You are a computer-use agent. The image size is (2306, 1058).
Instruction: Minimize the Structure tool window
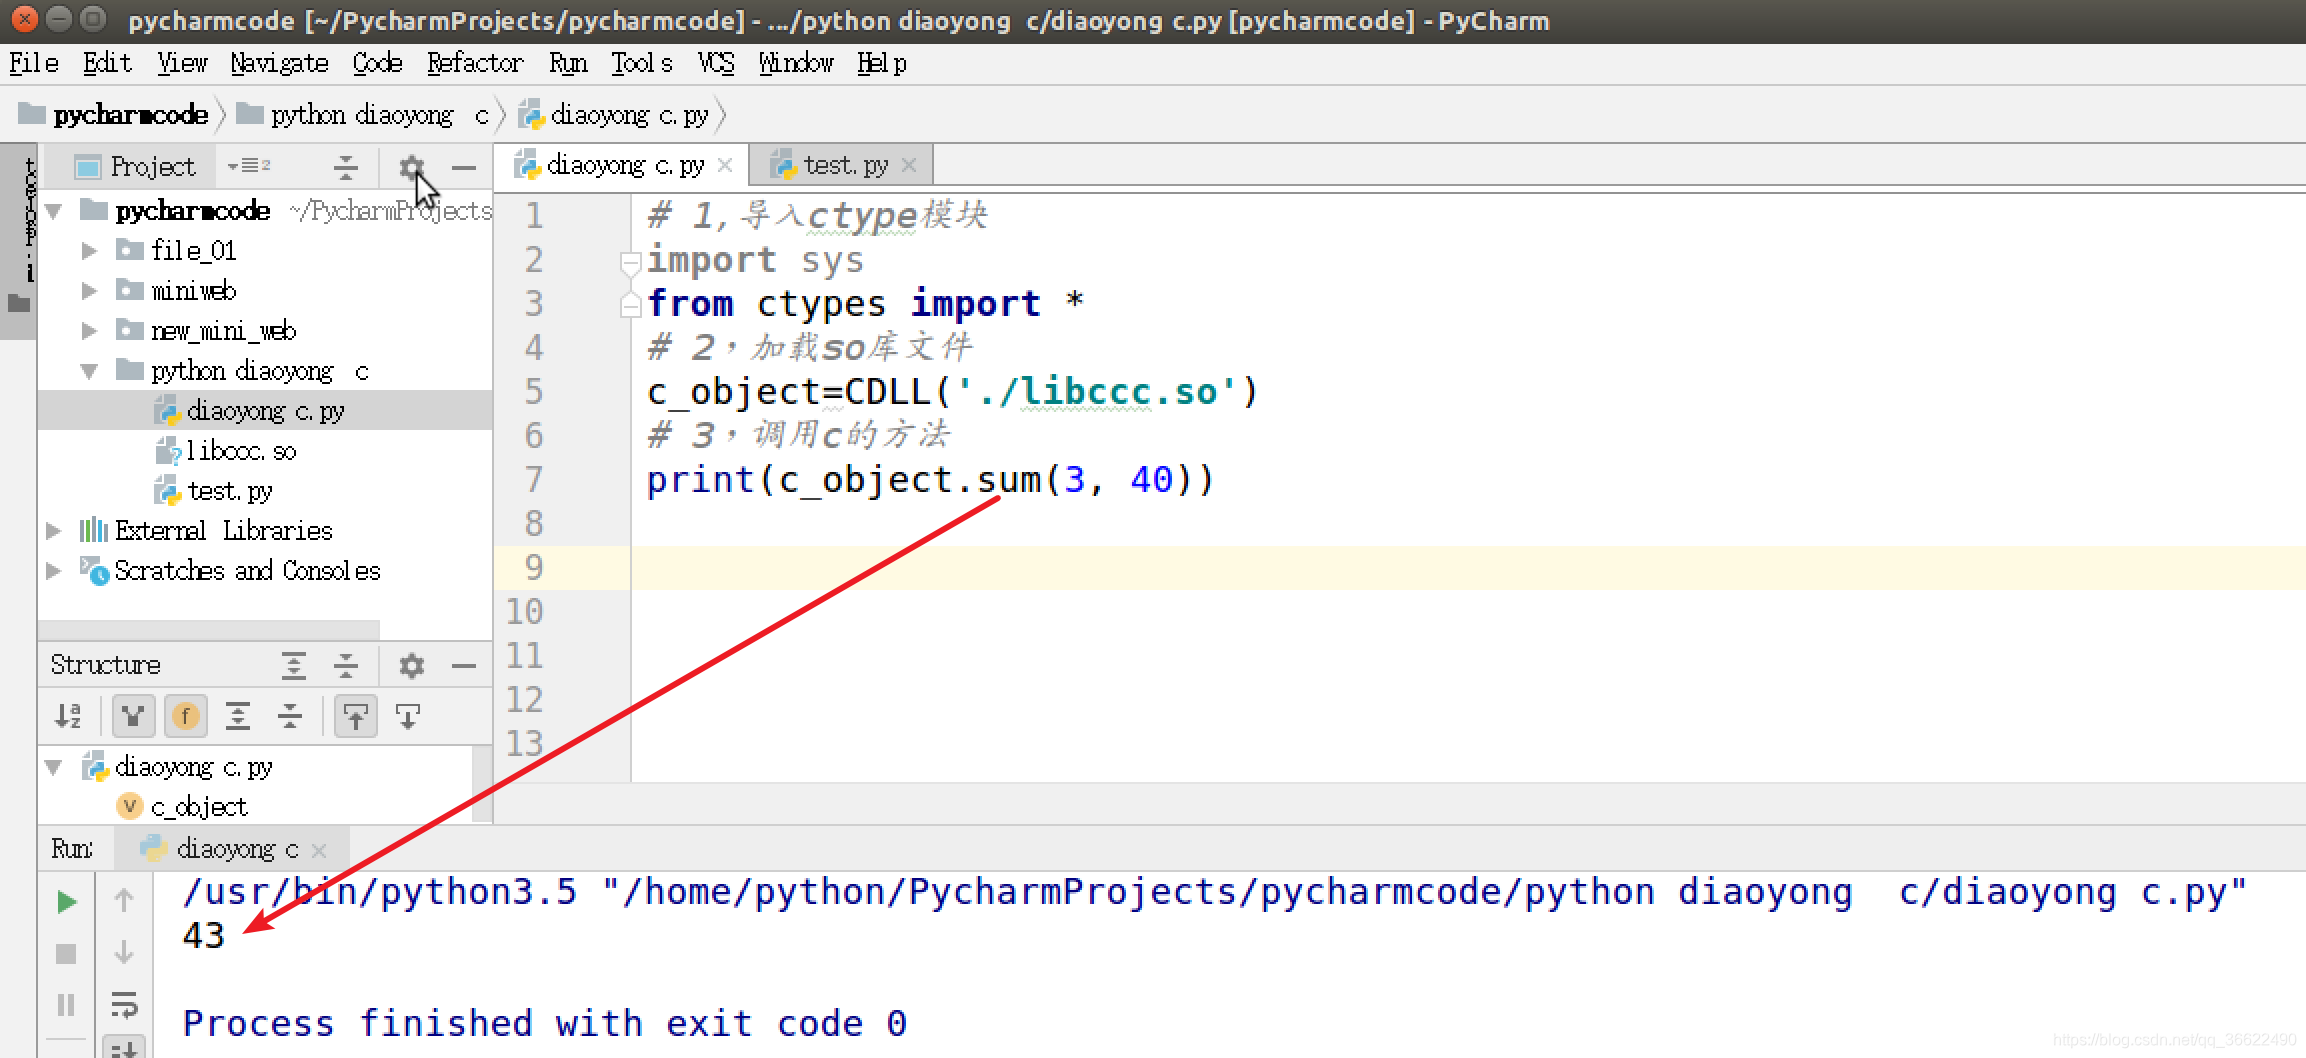pyautogui.click(x=463, y=665)
